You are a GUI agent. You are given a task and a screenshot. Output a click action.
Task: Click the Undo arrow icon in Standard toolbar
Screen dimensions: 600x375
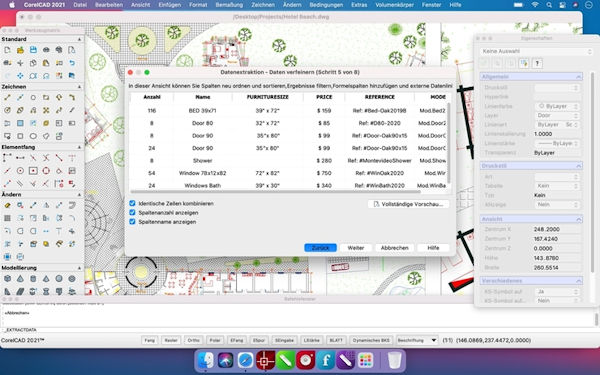(x=72, y=63)
